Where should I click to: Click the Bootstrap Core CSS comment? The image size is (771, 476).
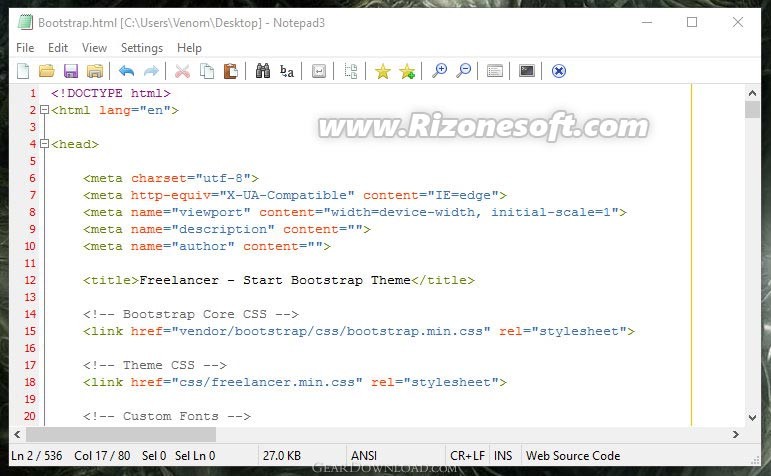pyautogui.click(x=191, y=314)
